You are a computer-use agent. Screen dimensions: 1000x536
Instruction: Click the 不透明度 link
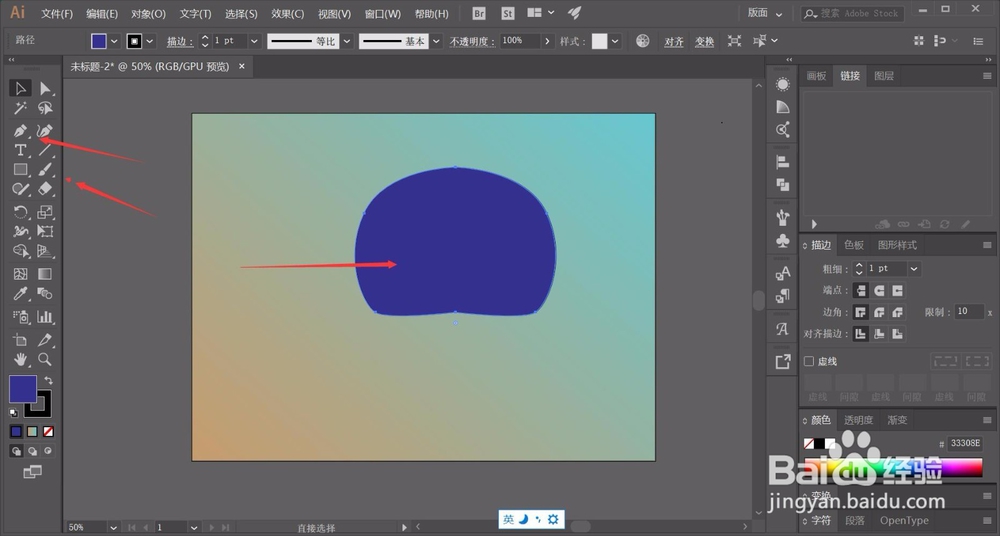(472, 41)
